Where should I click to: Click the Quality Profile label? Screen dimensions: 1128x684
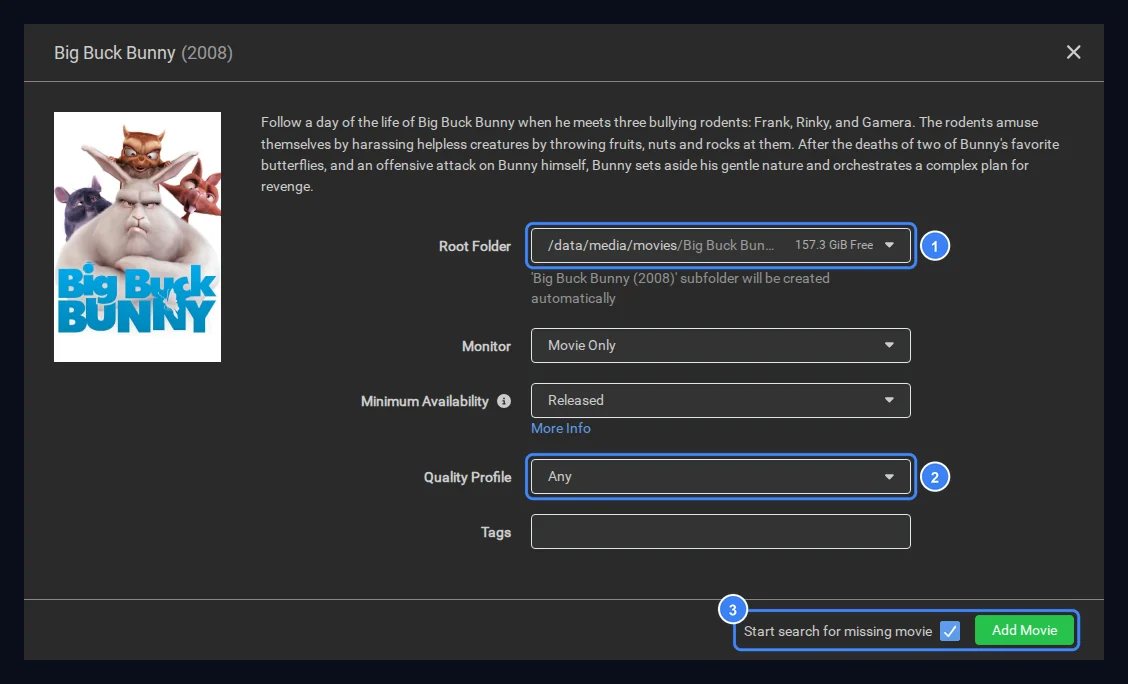coord(468,477)
